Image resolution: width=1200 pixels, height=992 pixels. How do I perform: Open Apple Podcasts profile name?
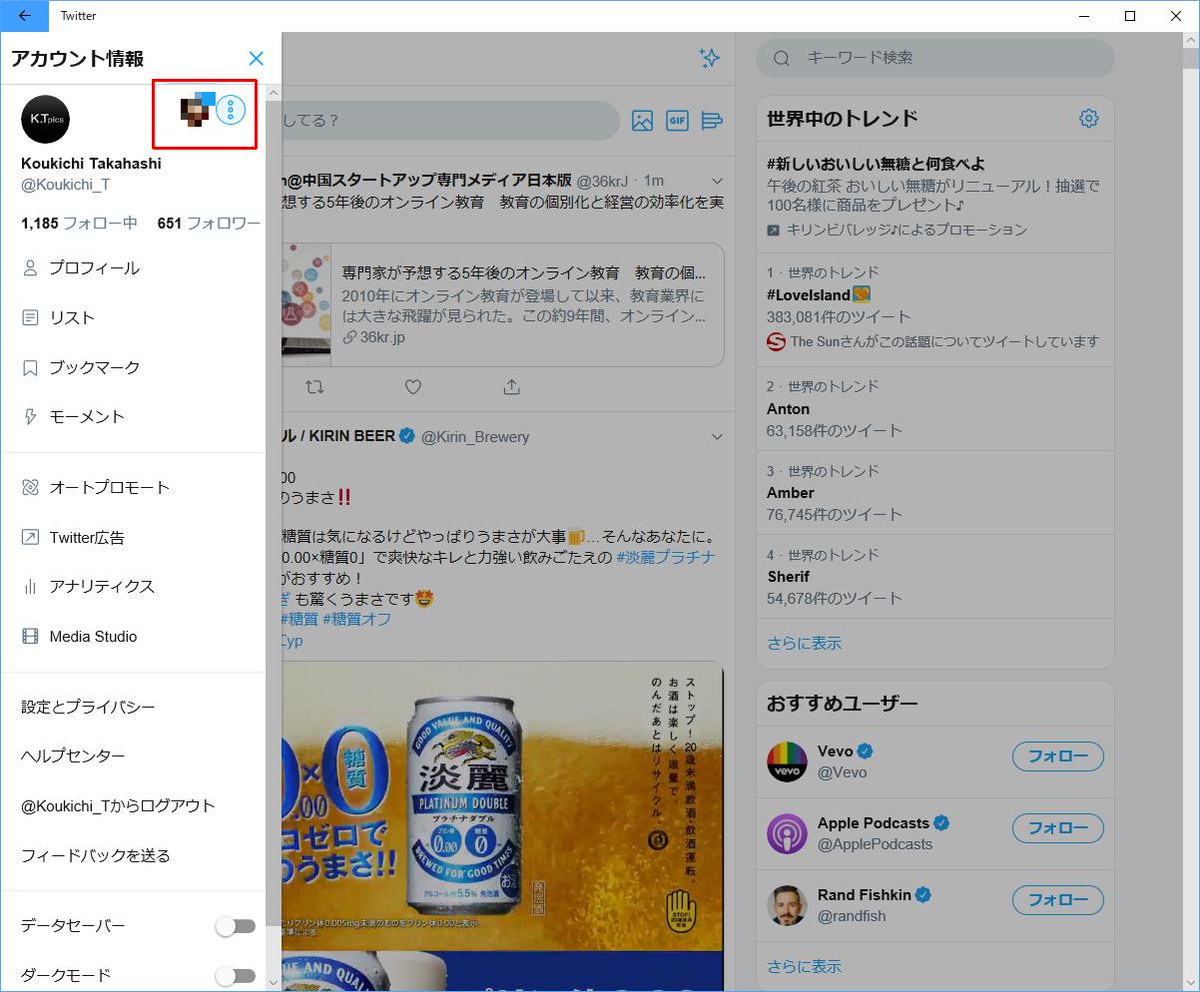click(873, 823)
